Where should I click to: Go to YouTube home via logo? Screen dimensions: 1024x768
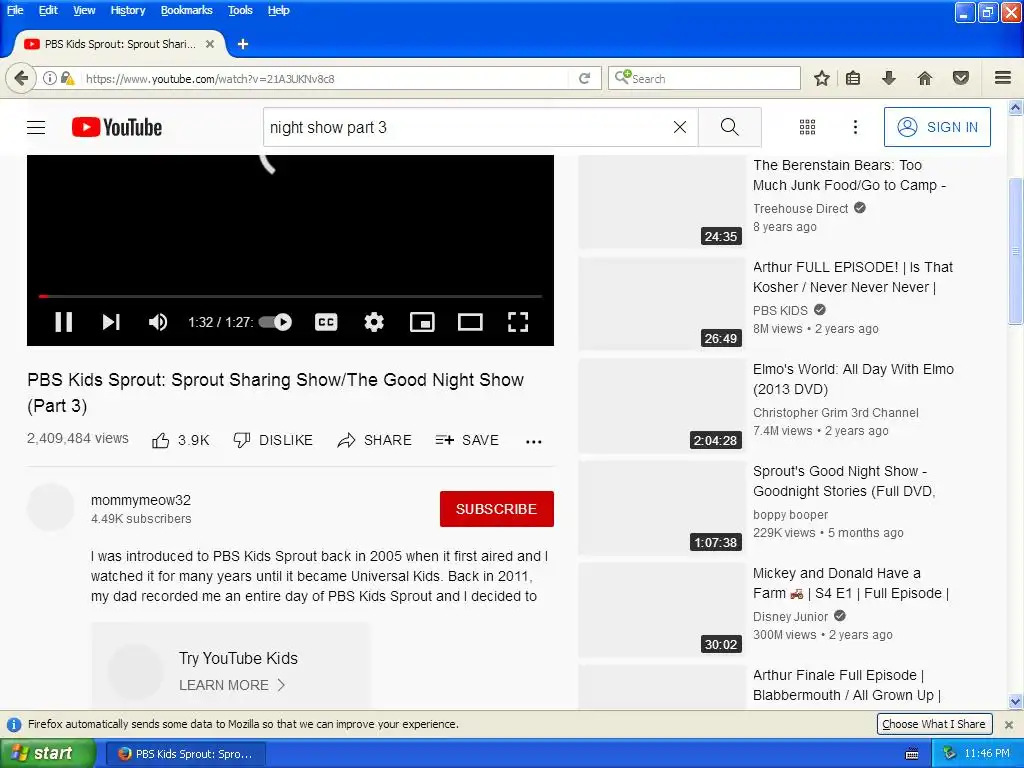[x=117, y=127]
